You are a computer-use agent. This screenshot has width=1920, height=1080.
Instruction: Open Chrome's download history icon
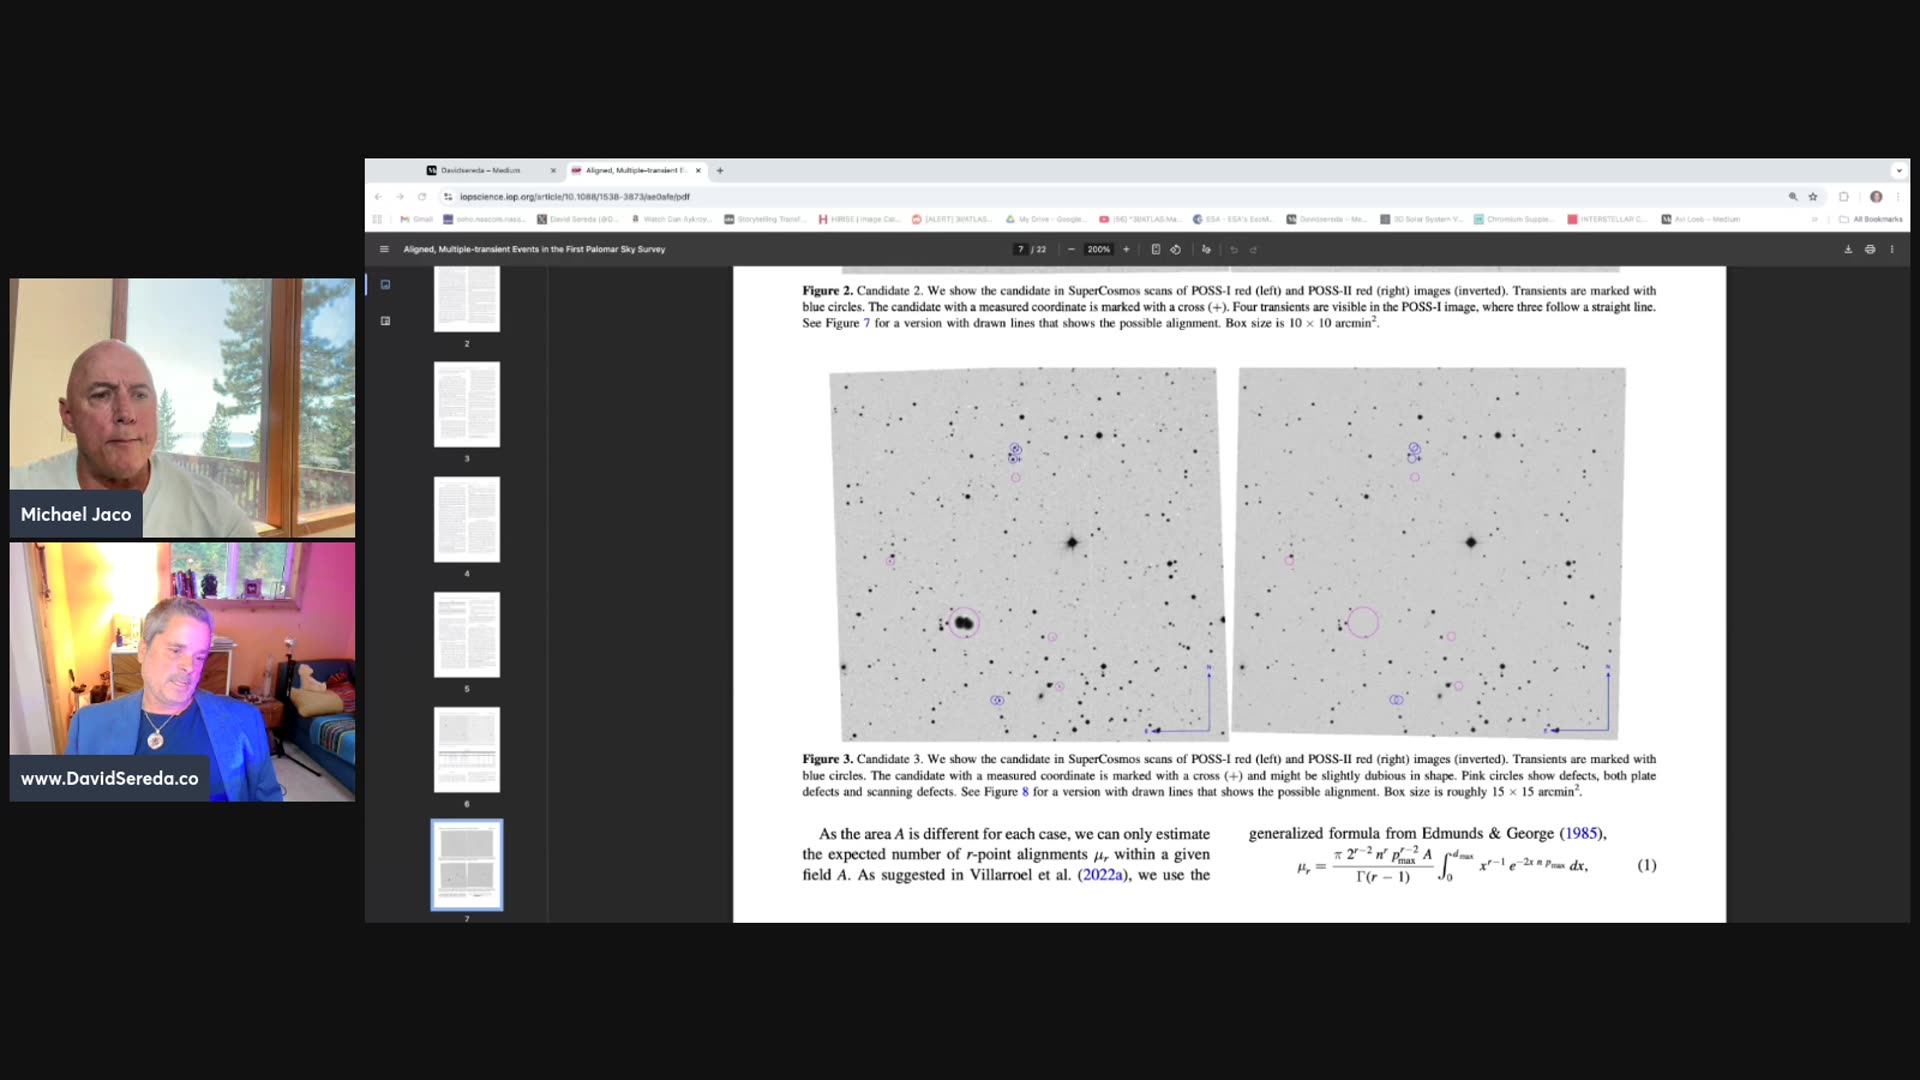(x=1844, y=197)
